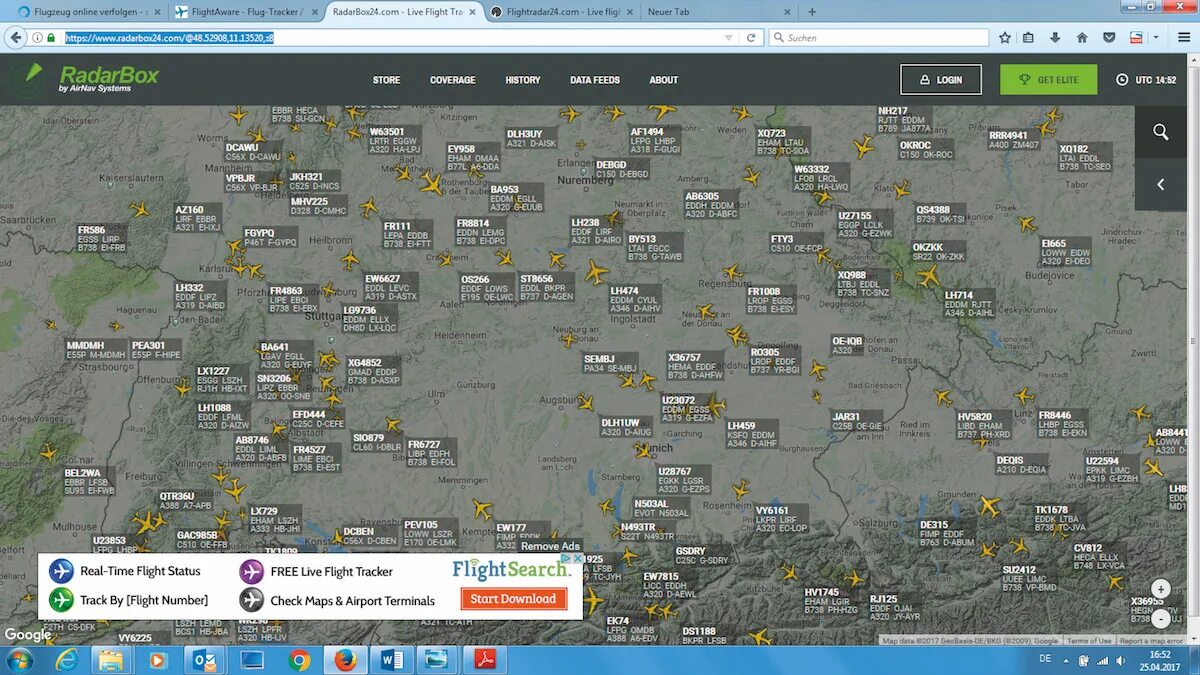Viewport: 1200px width, 675px height.
Task: Reload the page with refresh icon
Action: [751, 37]
